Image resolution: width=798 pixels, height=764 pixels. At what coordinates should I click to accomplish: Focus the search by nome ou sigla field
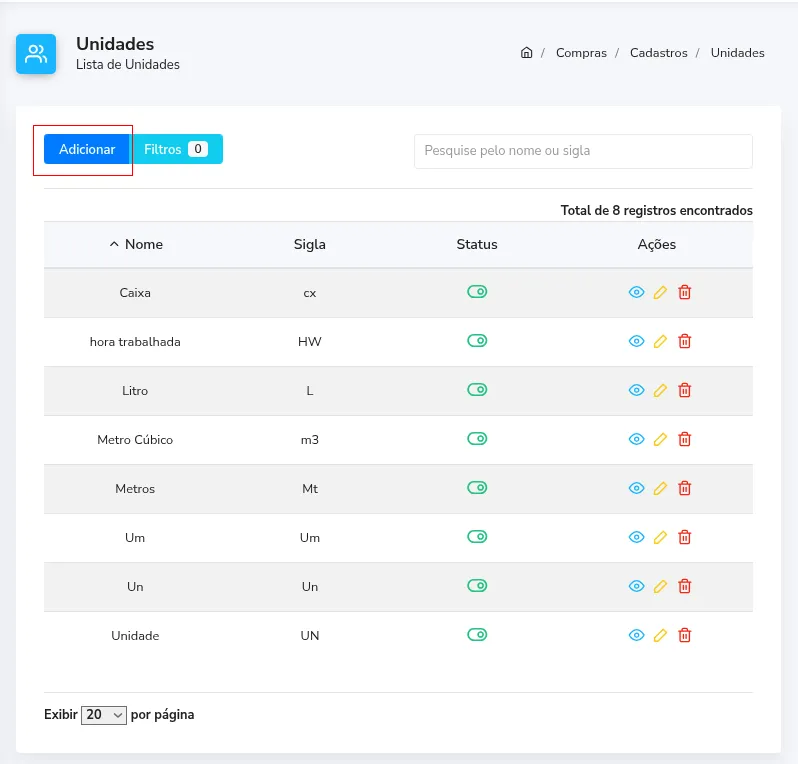tap(583, 151)
